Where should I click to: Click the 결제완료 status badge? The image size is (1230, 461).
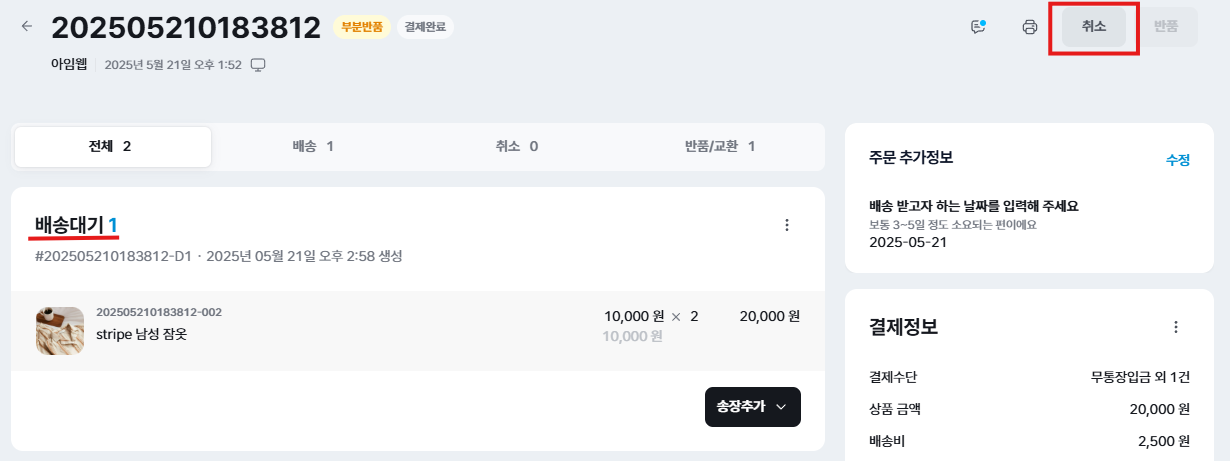pyautogui.click(x=425, y=27)
